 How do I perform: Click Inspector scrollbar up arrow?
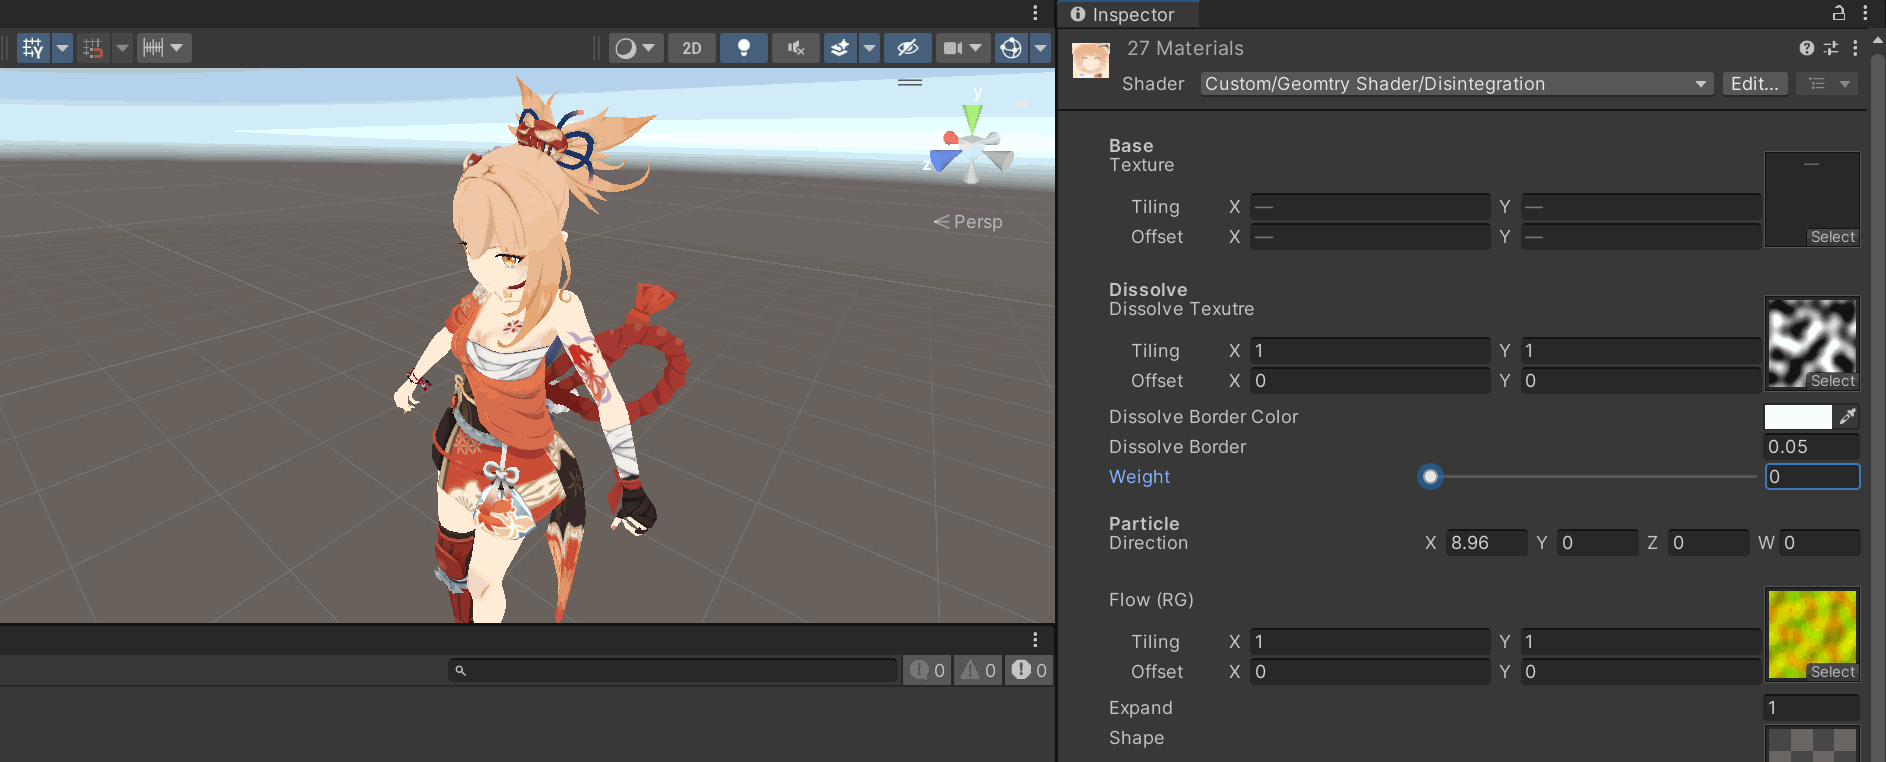pos(1878,41)
